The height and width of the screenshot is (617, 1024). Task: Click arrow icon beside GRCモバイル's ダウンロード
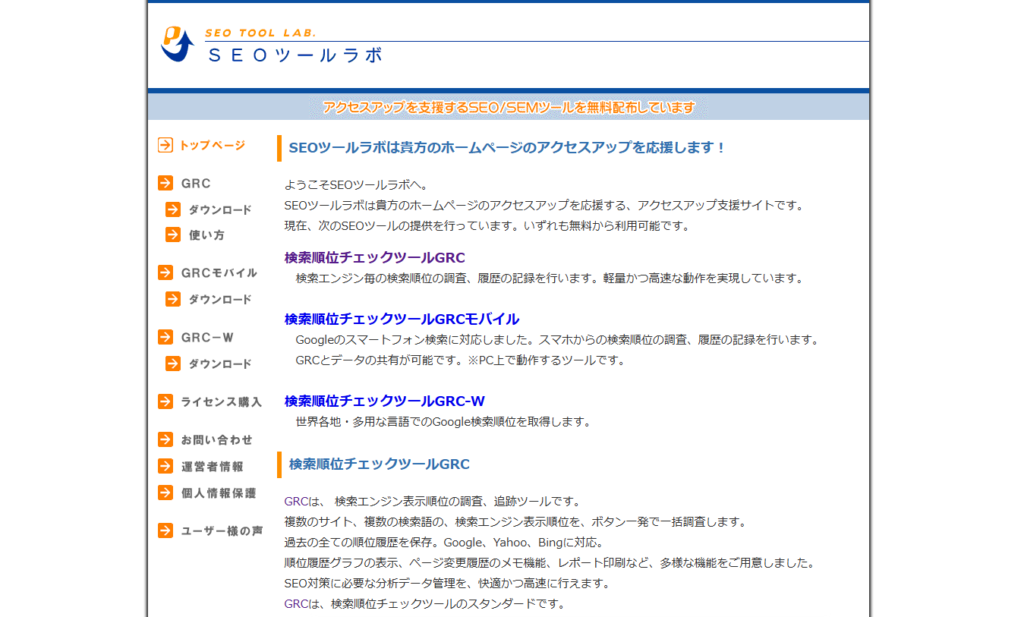[172, 299]
